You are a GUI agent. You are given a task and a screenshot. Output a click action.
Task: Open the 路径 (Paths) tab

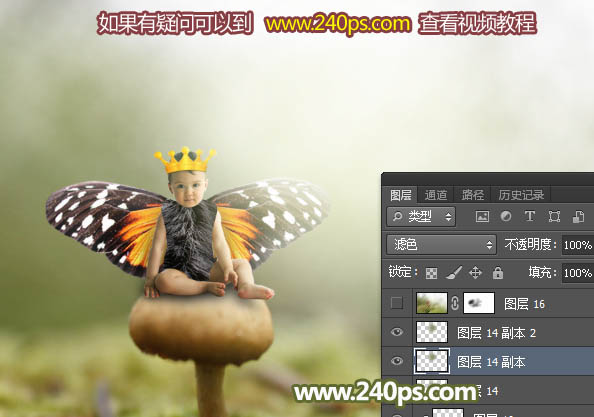tap(472, 195)
